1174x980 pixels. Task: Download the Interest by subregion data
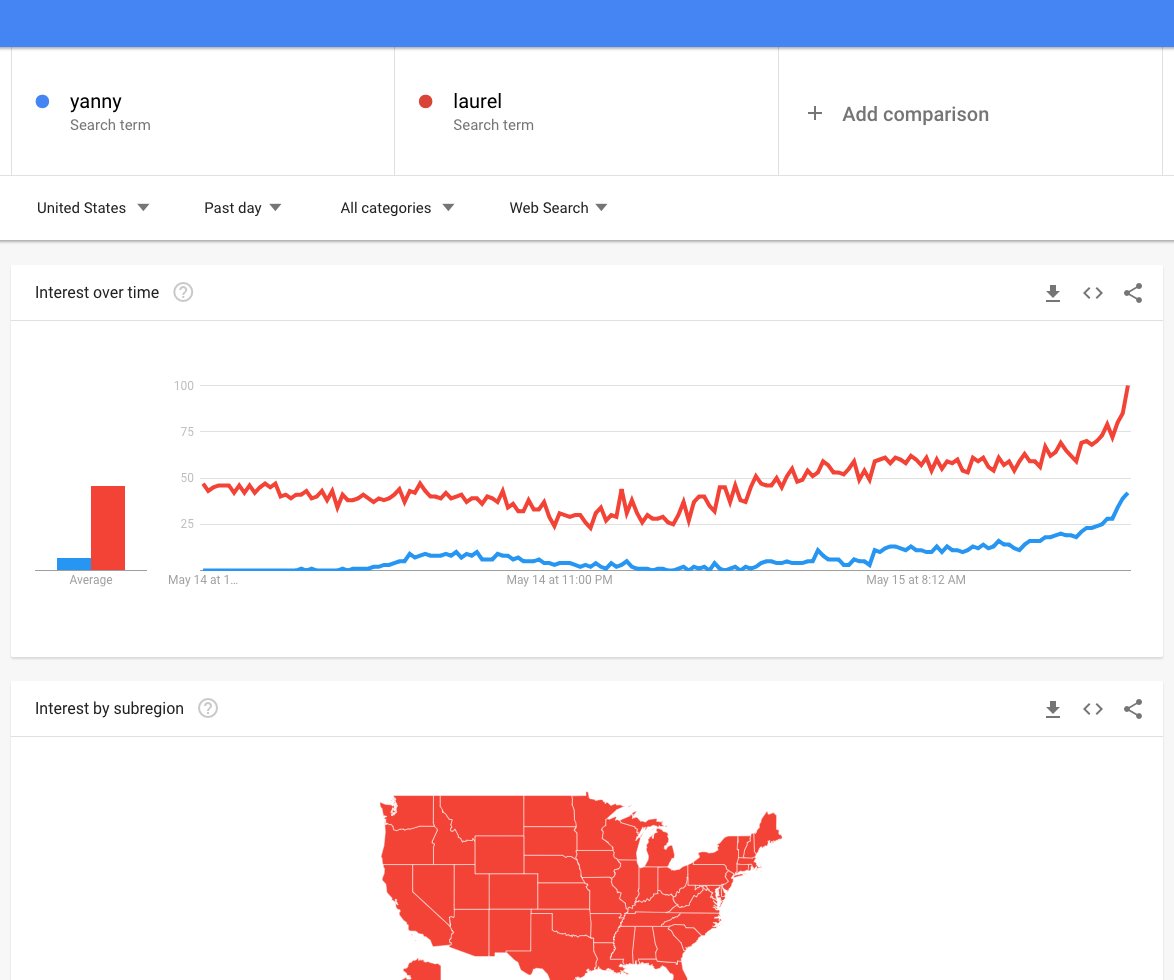(x=1052, y=709)
